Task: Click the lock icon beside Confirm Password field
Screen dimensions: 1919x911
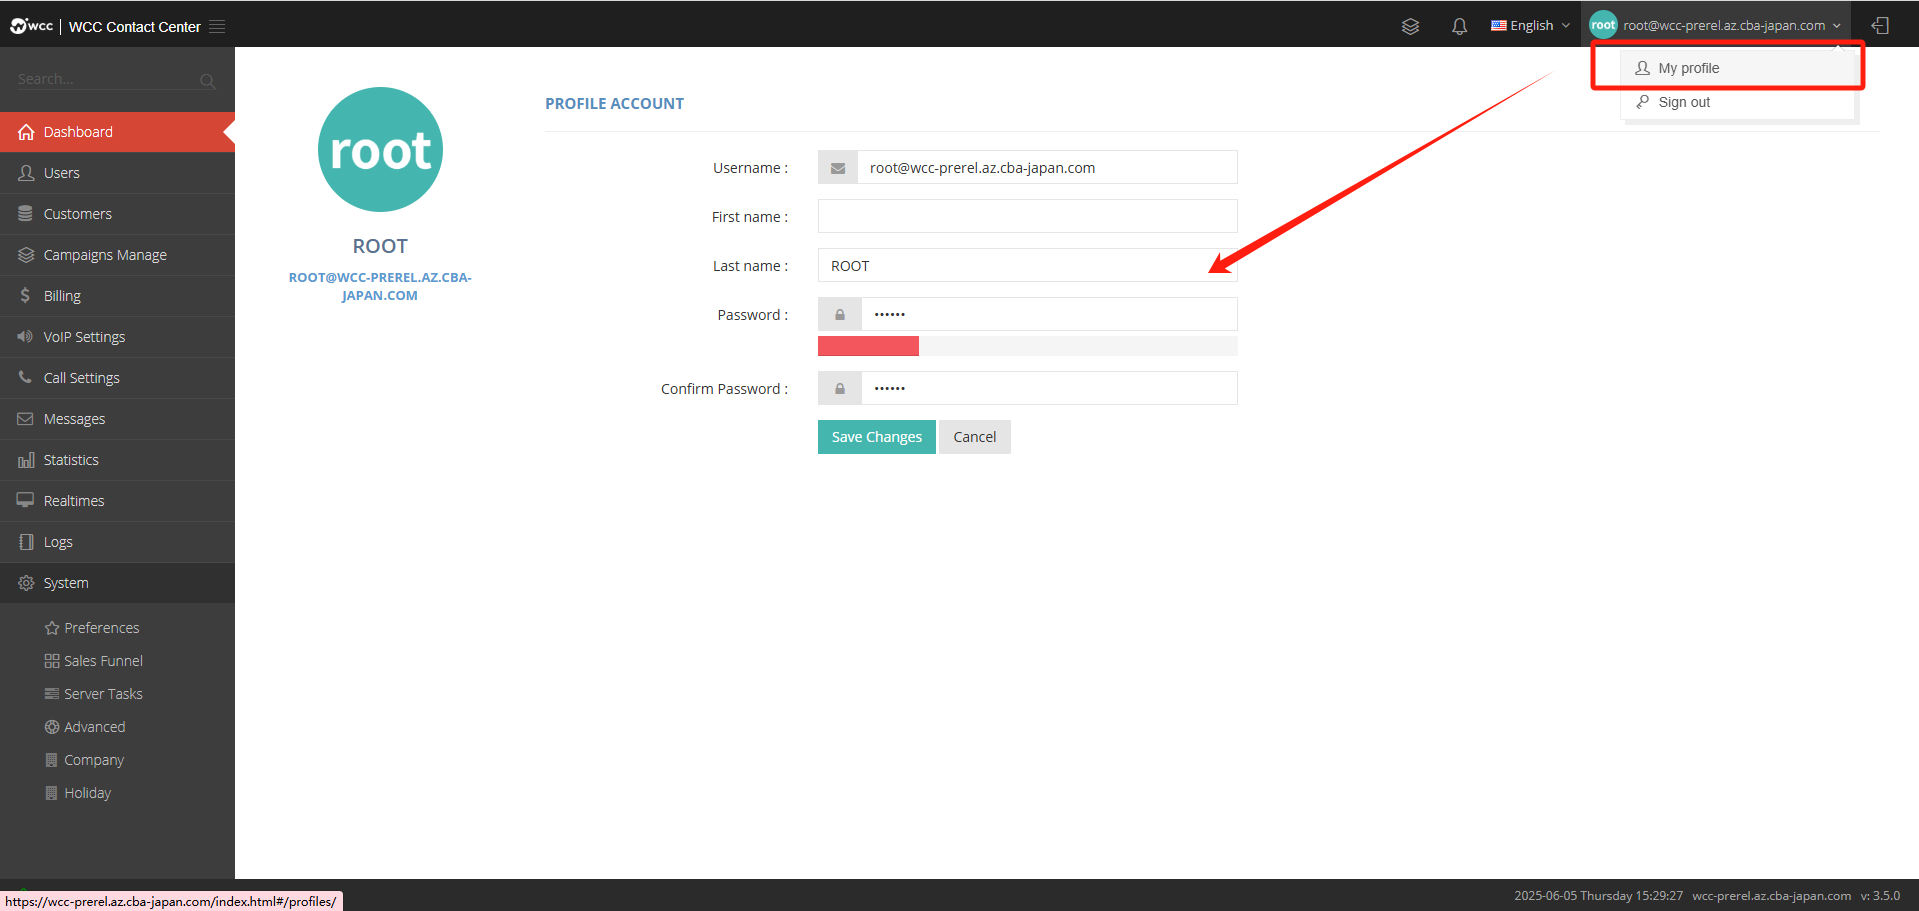Action: click(840, 389)
